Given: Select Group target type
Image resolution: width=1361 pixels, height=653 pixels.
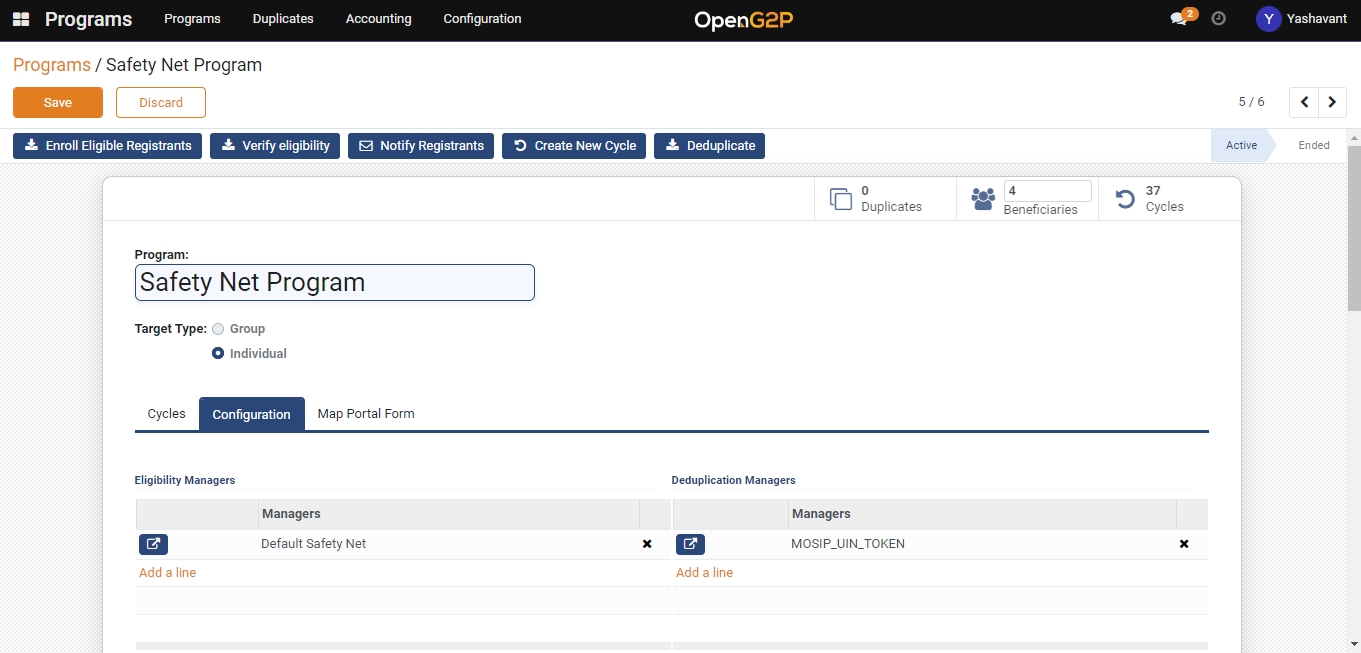Looking at the screenshot, I should tap(218, 329).
